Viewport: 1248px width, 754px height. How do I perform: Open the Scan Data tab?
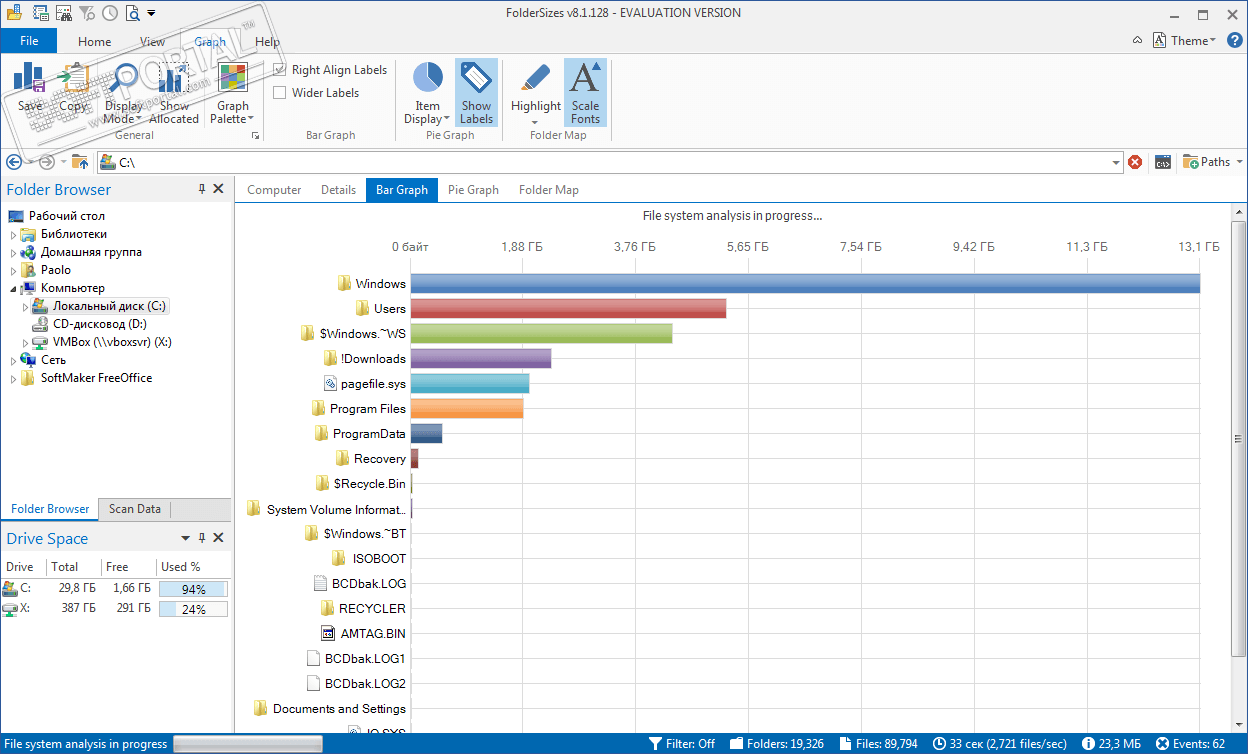coord(135,509)
